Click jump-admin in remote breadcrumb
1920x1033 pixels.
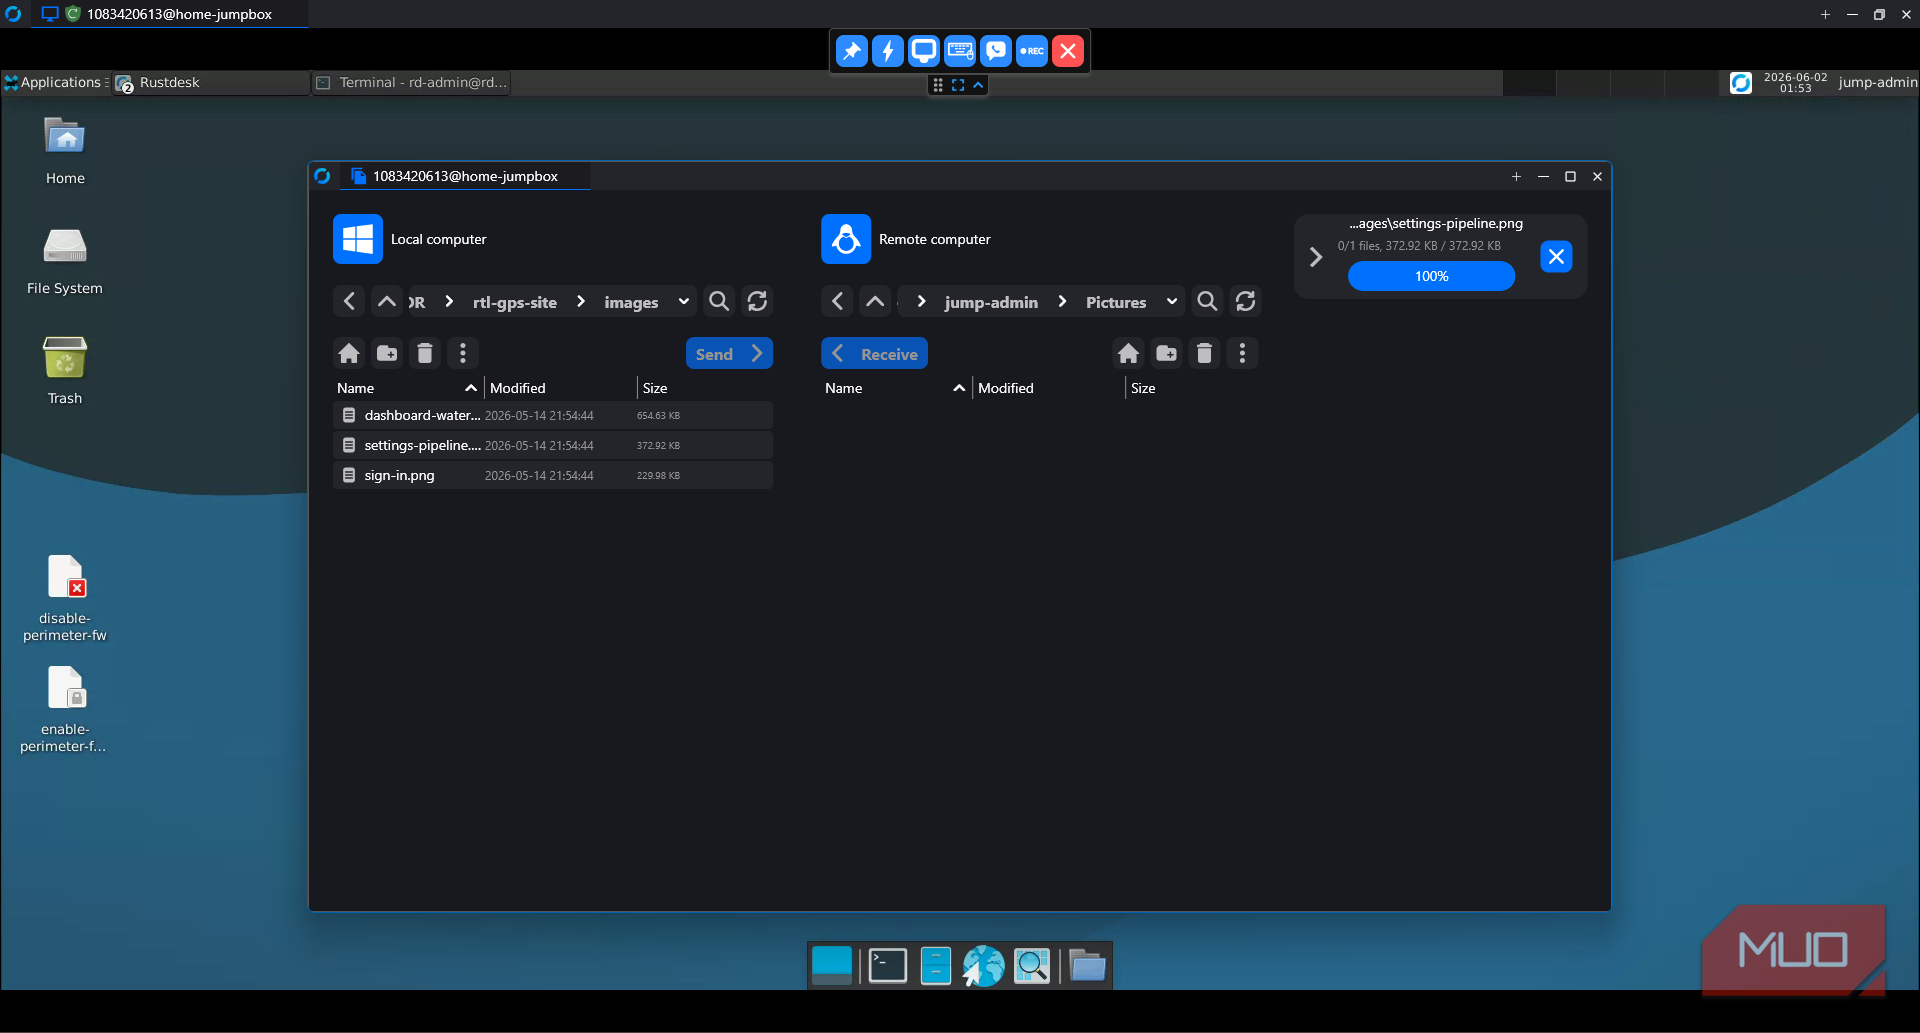click(x=991, y=302)
